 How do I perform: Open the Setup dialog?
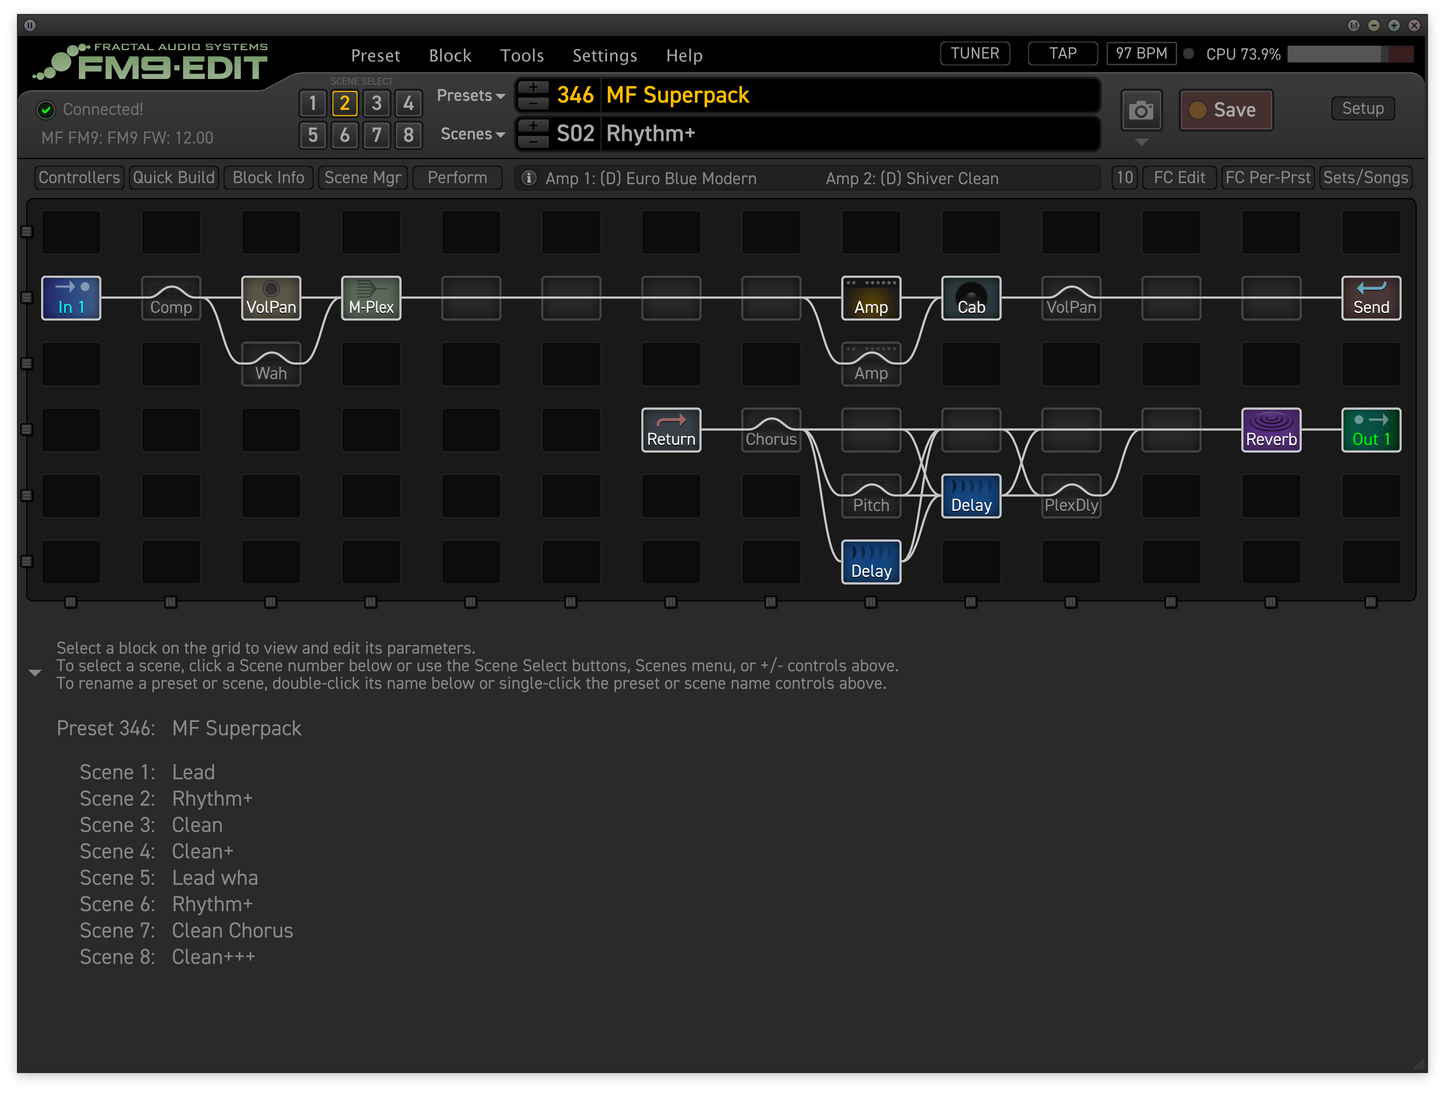(x=1363, y=108)
